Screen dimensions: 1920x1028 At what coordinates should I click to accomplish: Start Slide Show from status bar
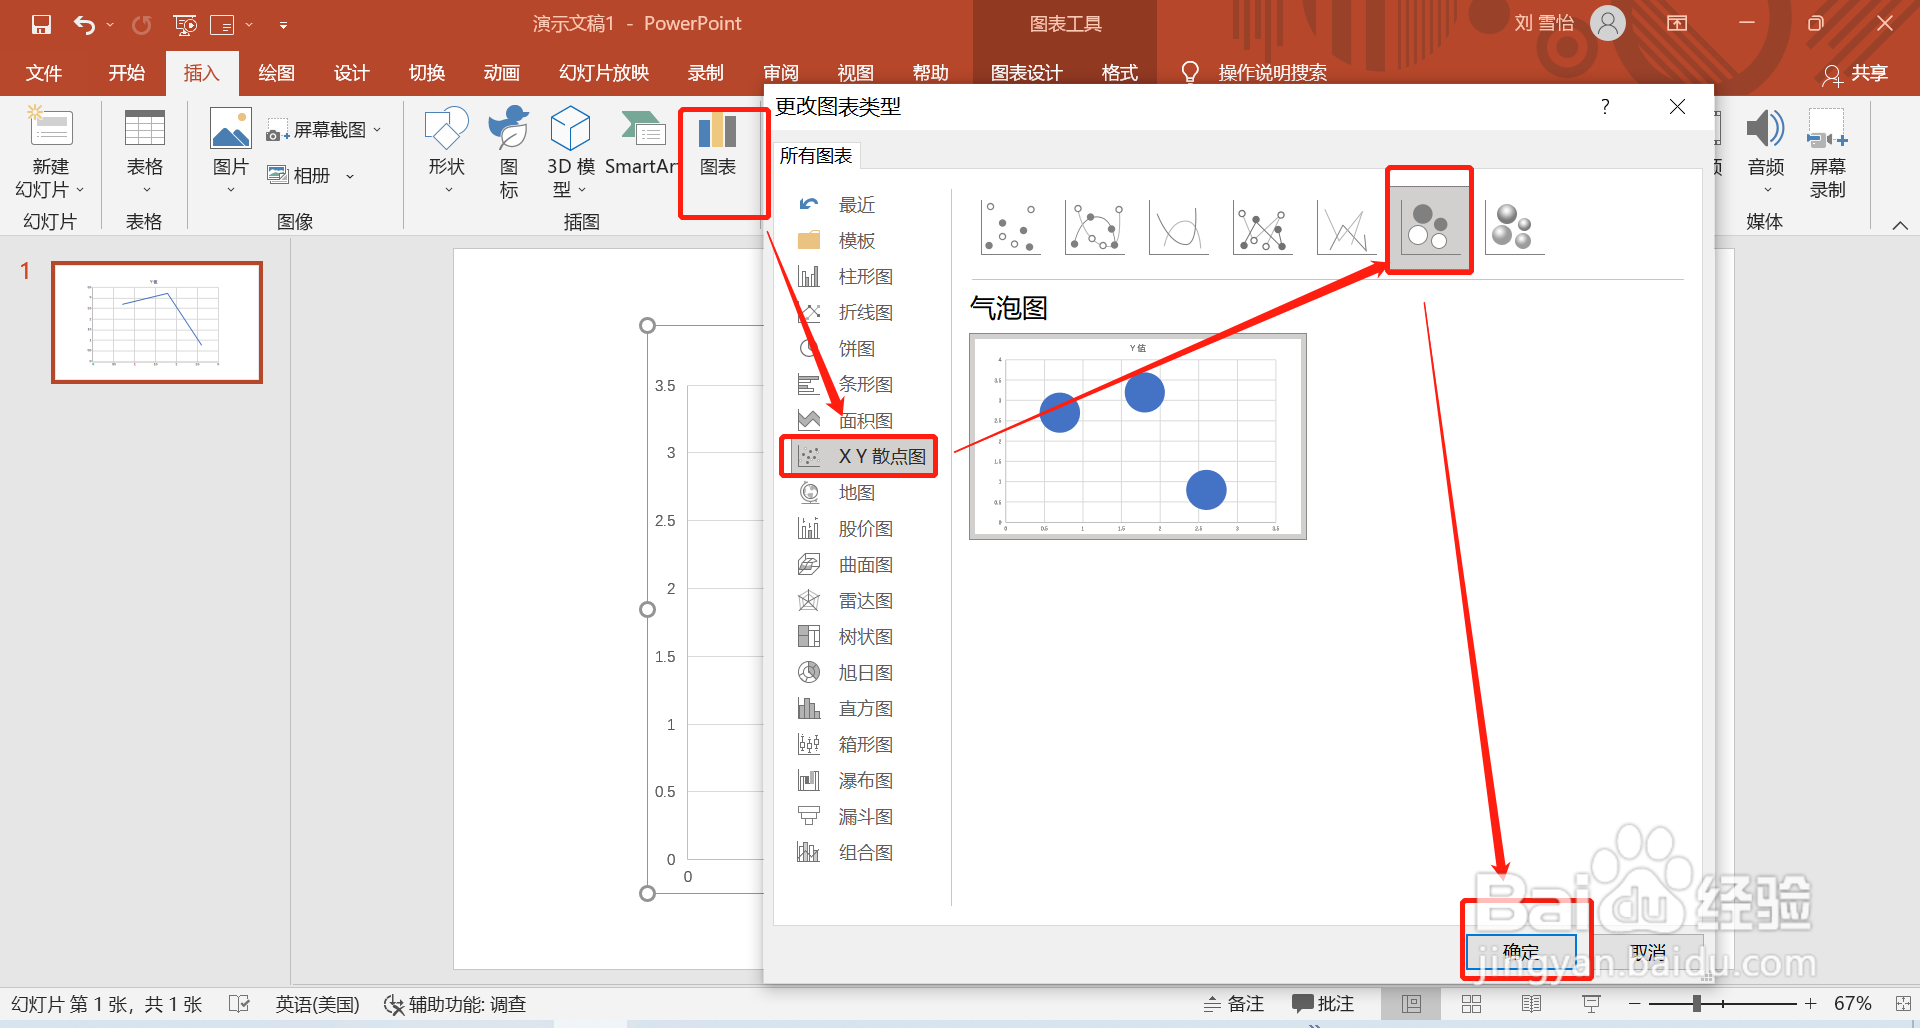coord(1591,1003)
